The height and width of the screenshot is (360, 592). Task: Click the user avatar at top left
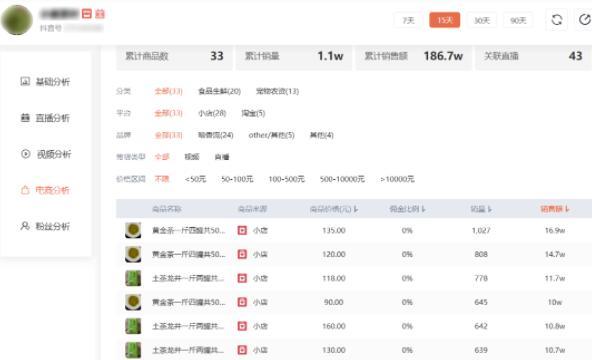click(x=17, y=20)
